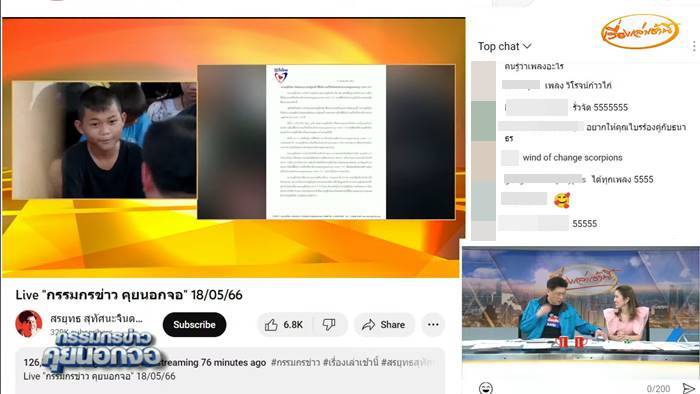The height and width of the screenshot is (394, 700).
Task: Expand the Top chat dropdown
Action: tap(504, 46)
